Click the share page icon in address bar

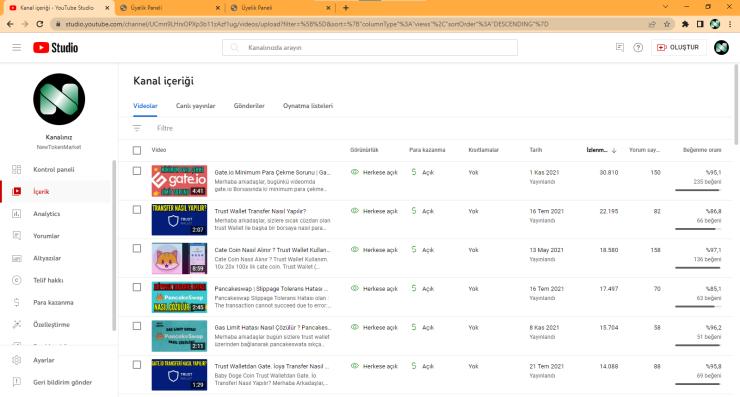pos(652,24)
